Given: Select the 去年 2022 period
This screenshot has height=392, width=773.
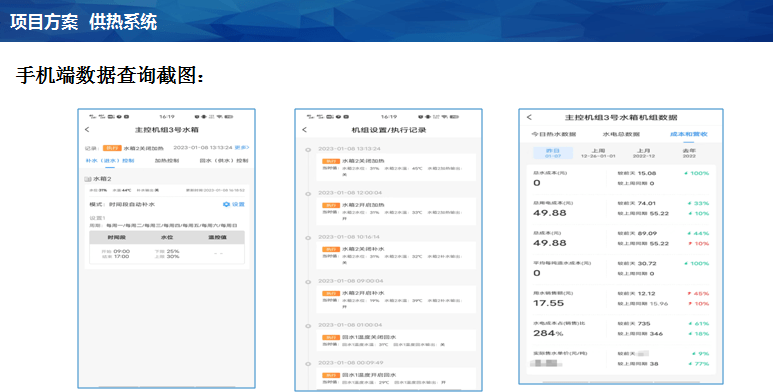Looking at the screenshot, I should pos(689,153).
